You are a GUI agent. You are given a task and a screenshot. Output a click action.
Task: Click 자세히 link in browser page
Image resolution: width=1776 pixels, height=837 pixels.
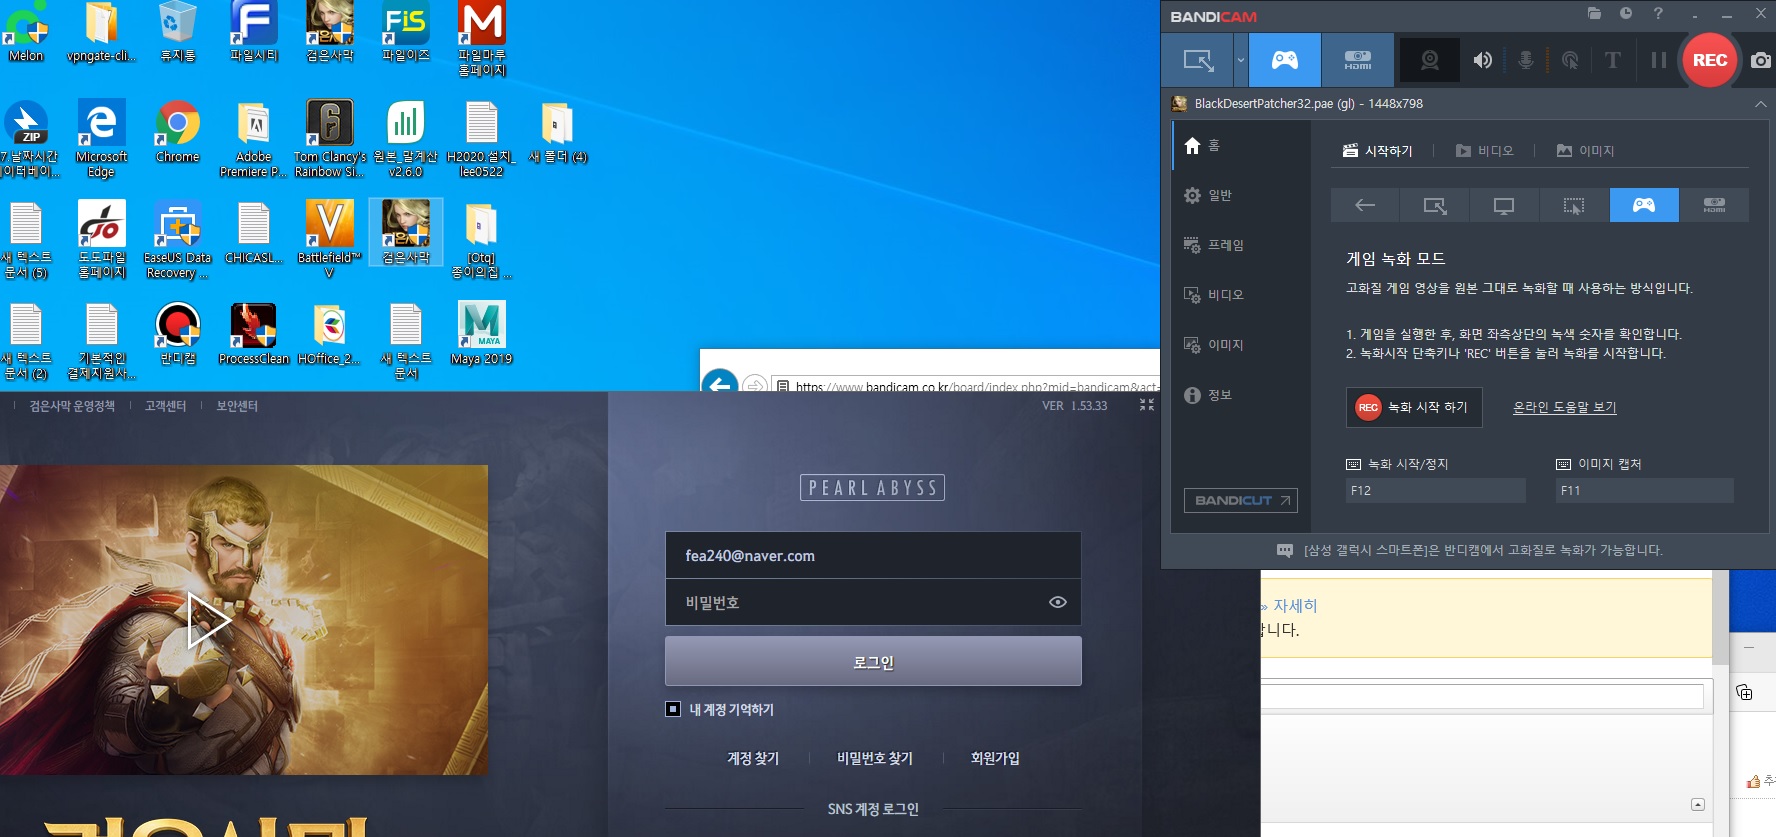tap(1294, 606)
